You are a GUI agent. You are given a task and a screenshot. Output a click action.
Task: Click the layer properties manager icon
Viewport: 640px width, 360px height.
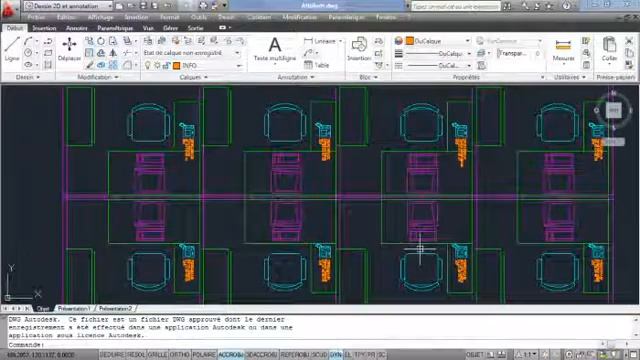coord(148,41)
